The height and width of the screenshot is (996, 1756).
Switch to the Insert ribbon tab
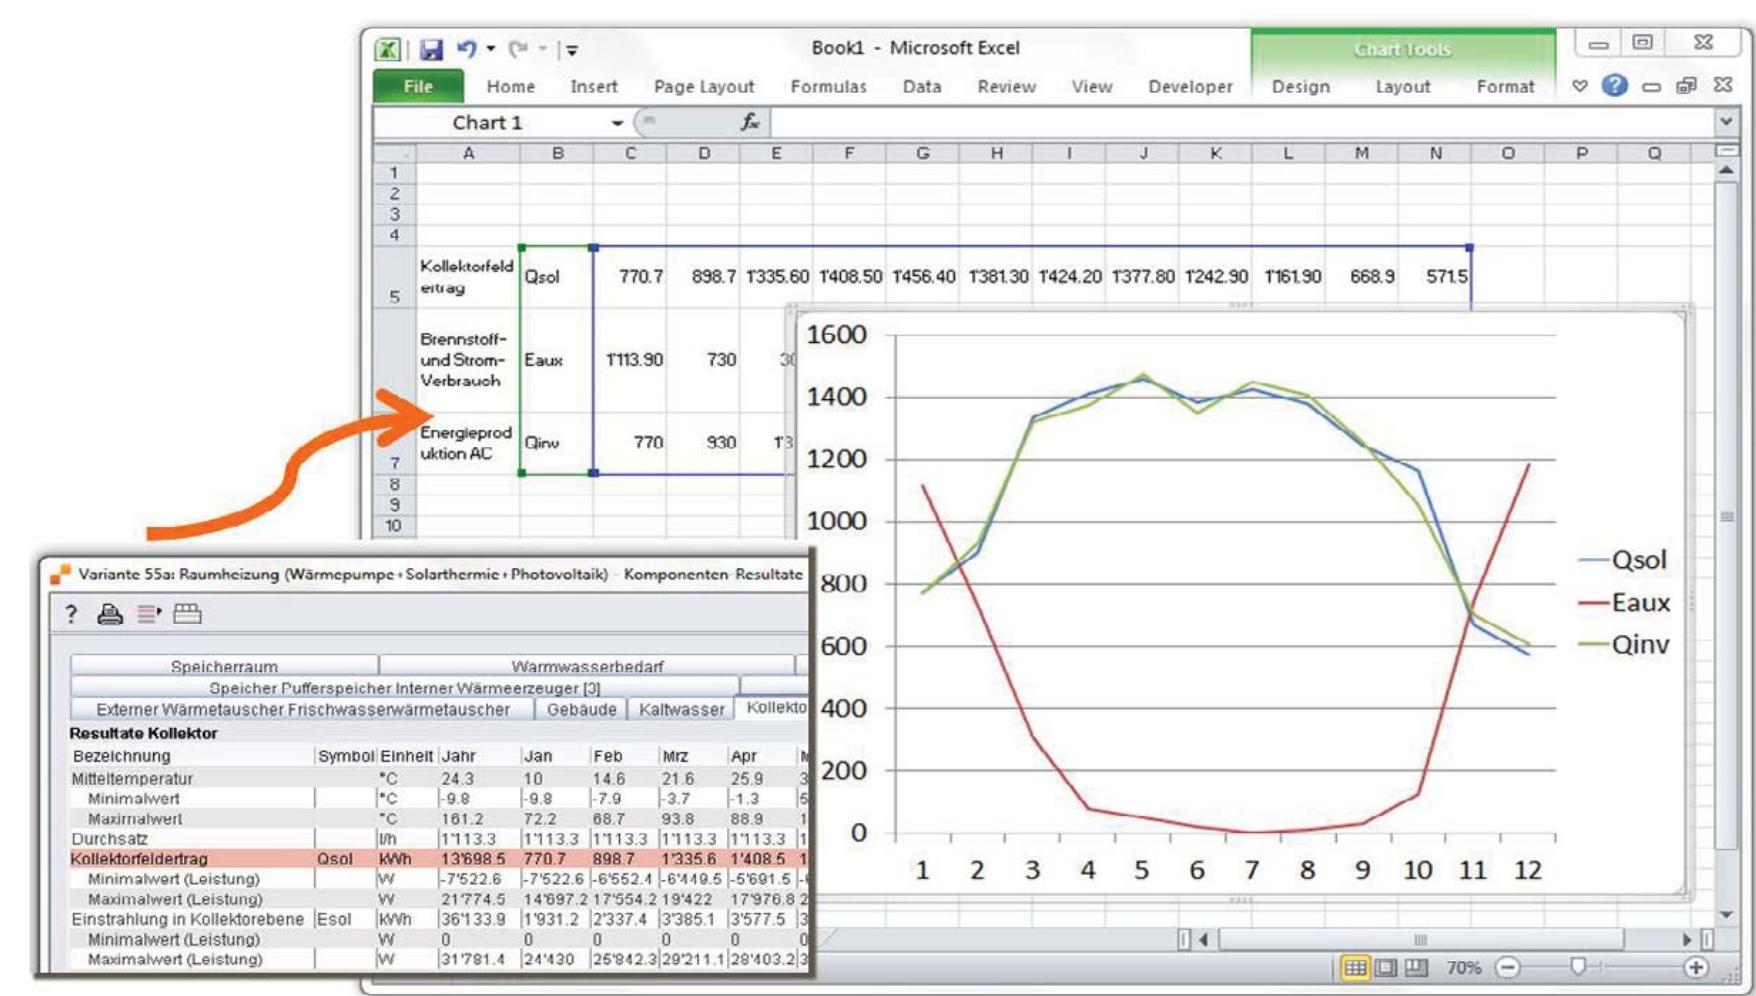pyautogui.click(x=594, y=87)
